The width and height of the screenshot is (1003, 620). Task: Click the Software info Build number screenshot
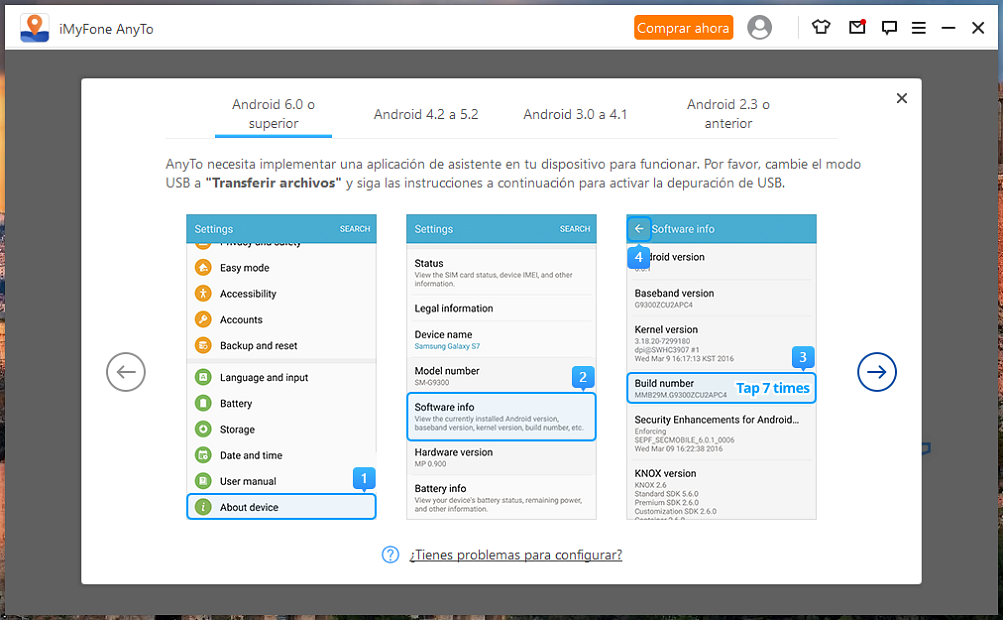[x=721, y=367]
